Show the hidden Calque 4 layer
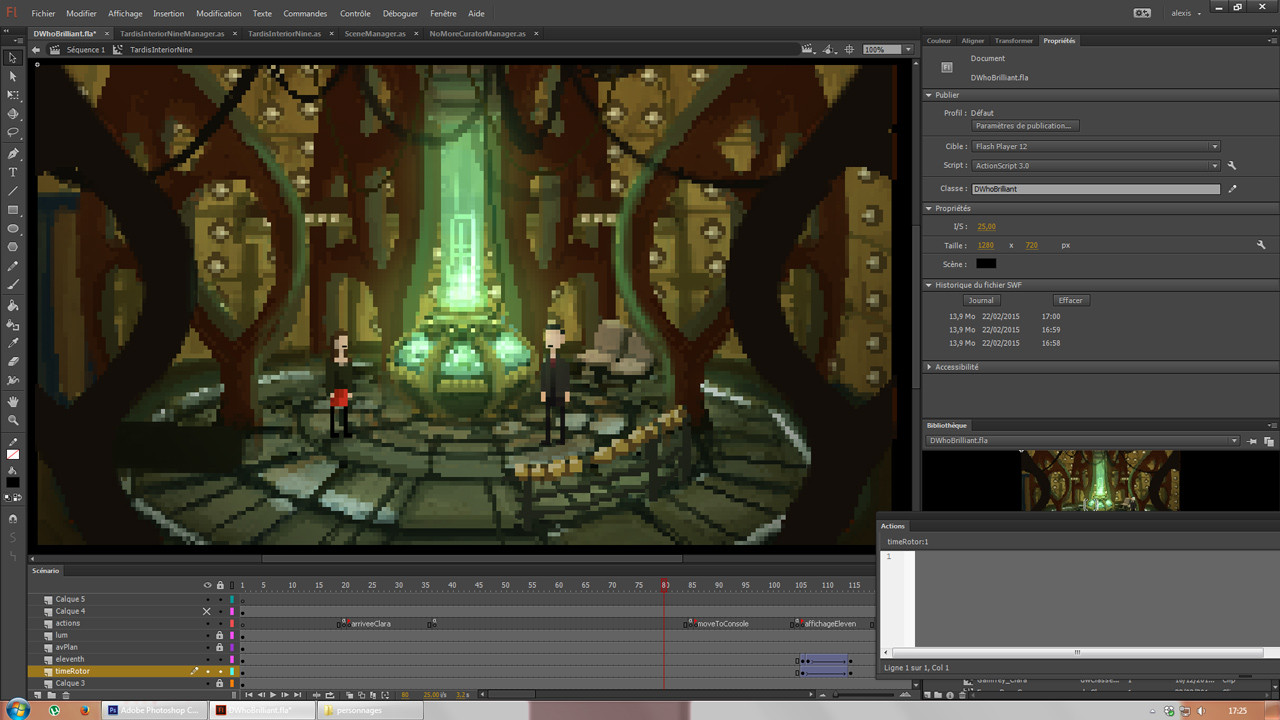1280x720 pixels. click(207, 611)
